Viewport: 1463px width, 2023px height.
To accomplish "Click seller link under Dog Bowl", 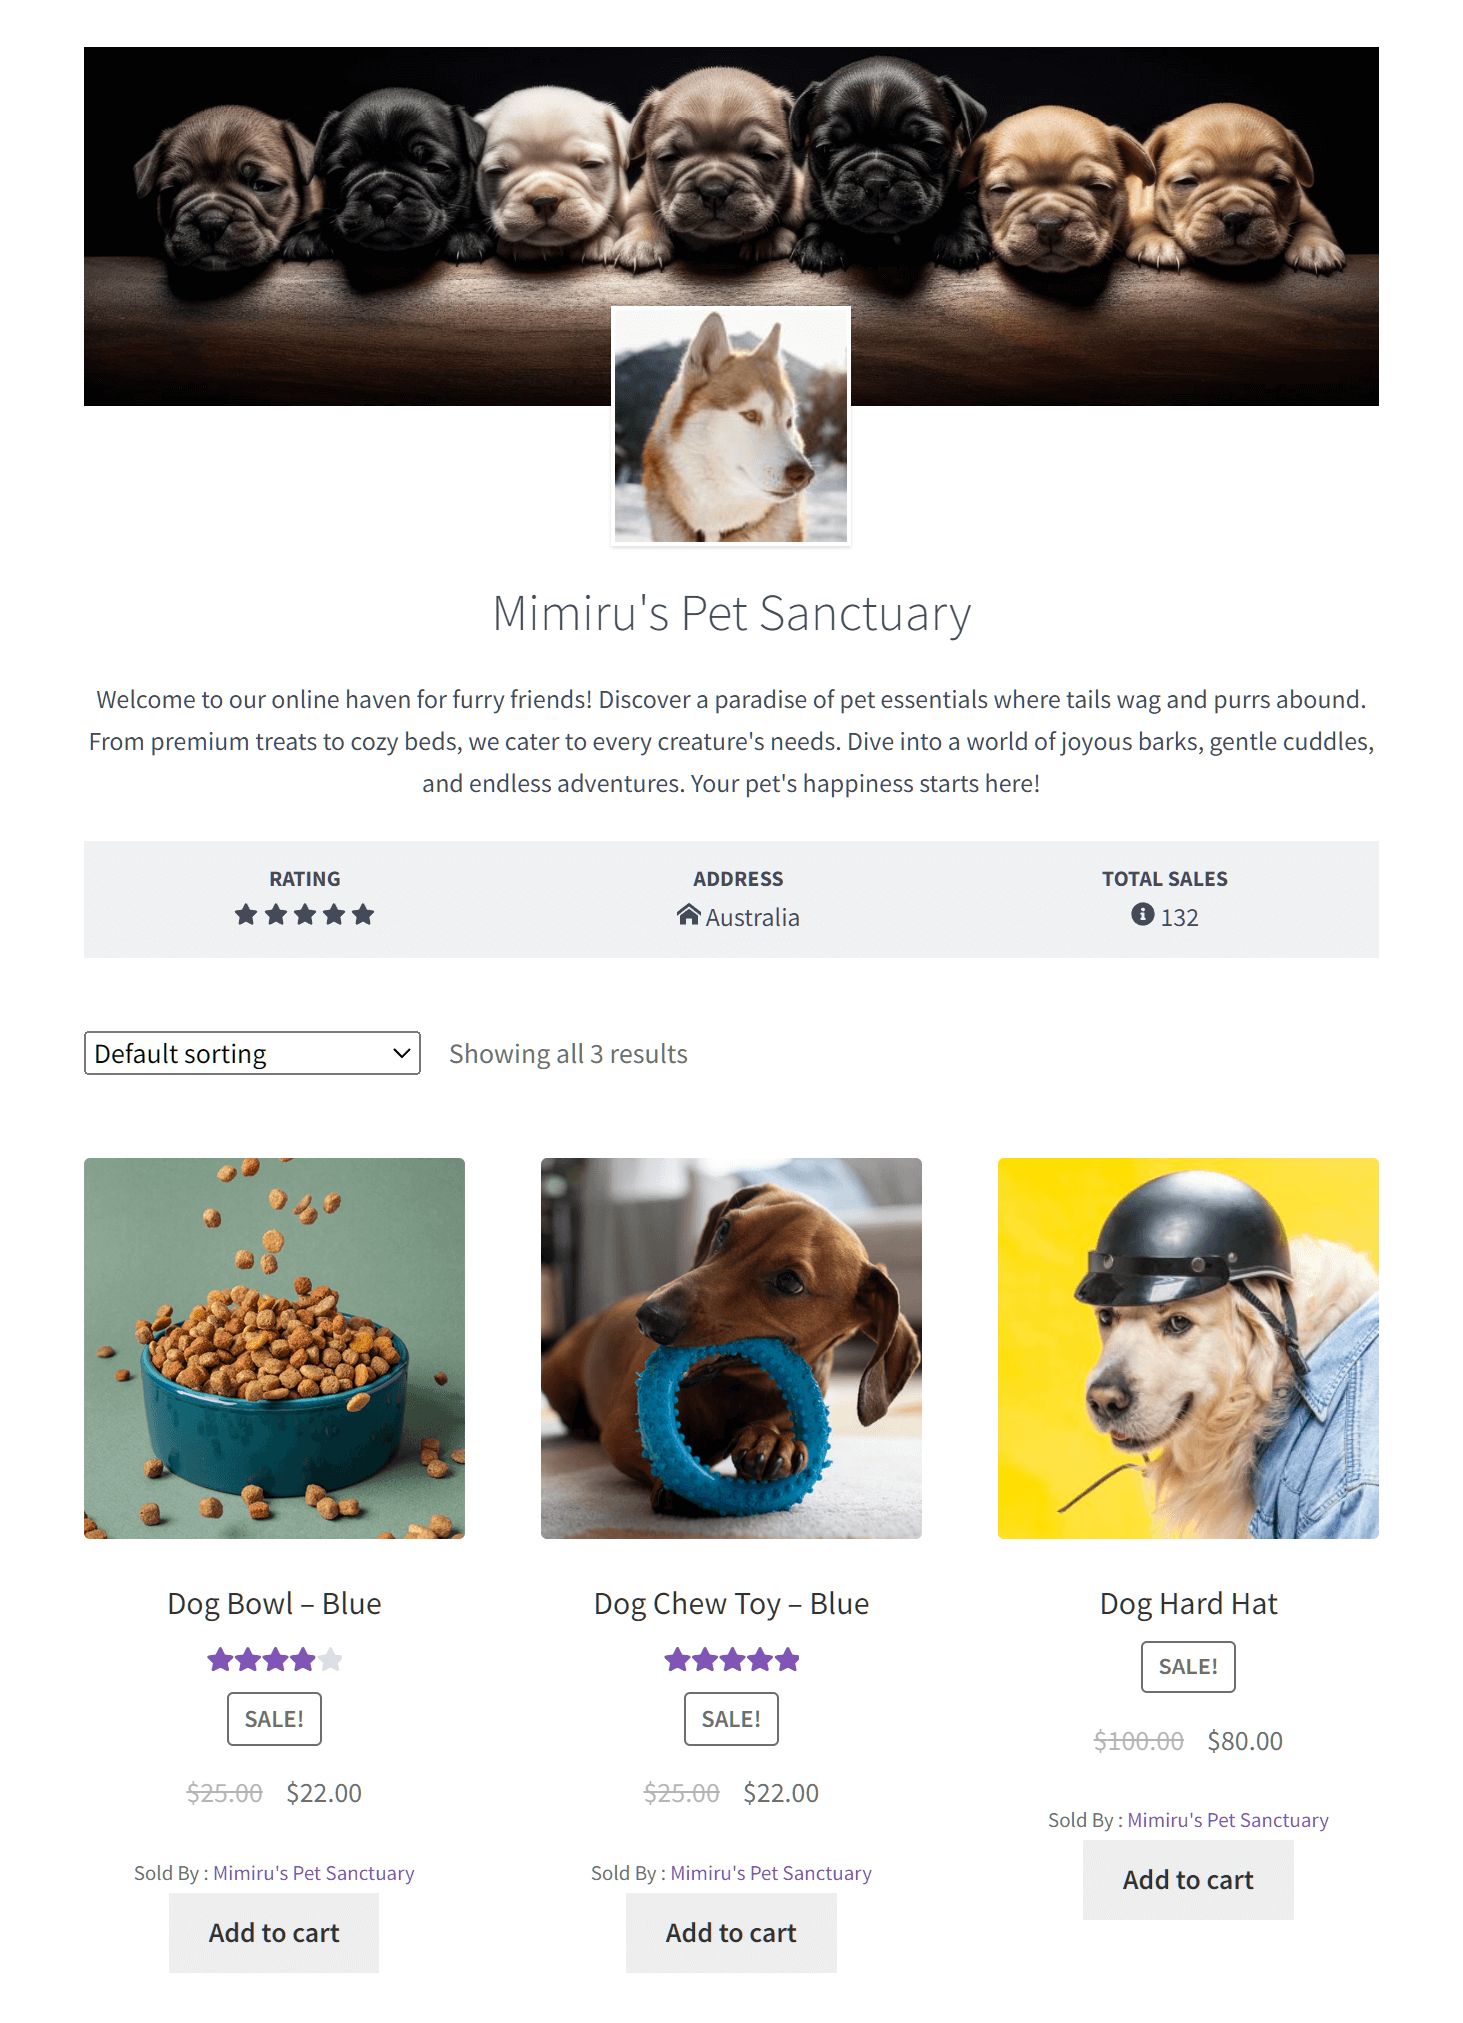I will pos(313,1873).
